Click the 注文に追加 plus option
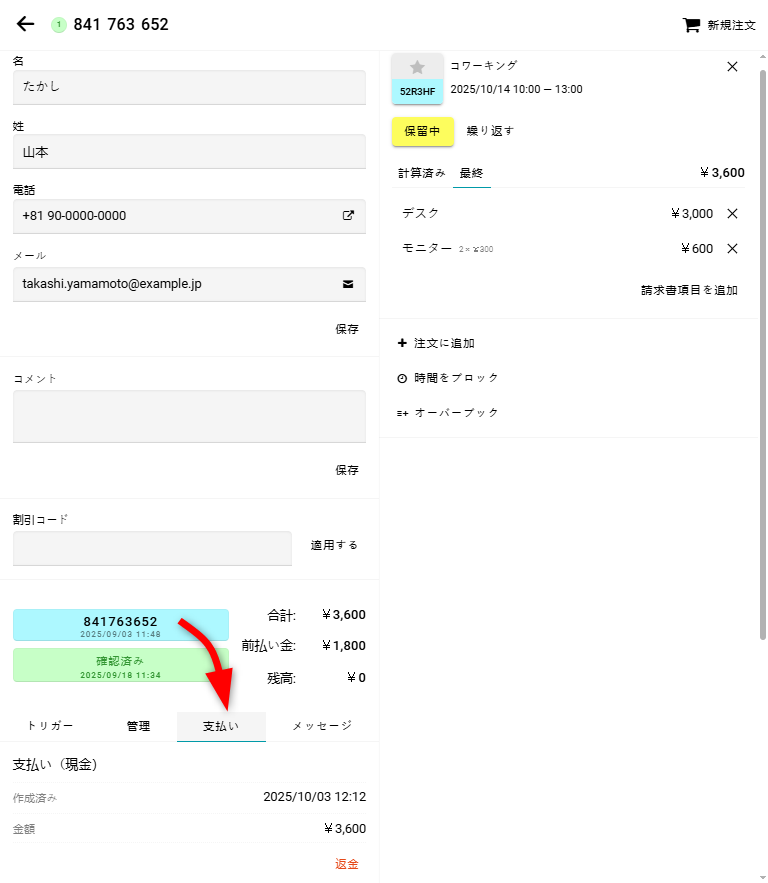768x883 pixels. coord(436,343)
